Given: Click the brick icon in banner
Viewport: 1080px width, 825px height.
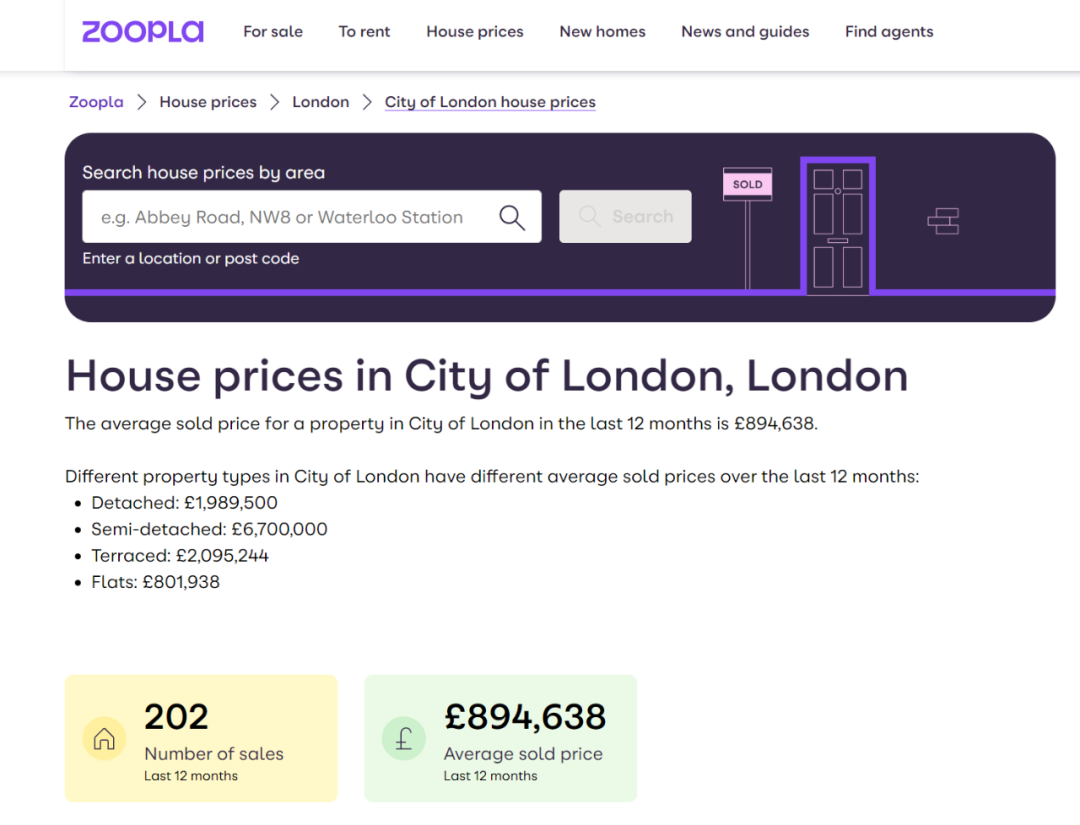Looking at the screenshot, I should pos(943,221).
